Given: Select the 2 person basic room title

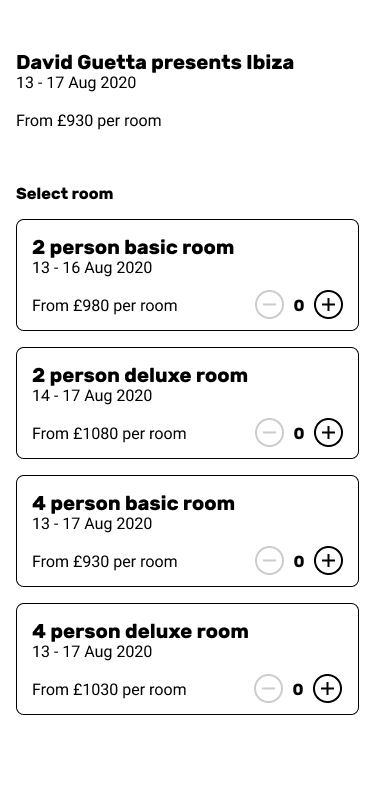Looking at the screenshot, I should (133, 248).
